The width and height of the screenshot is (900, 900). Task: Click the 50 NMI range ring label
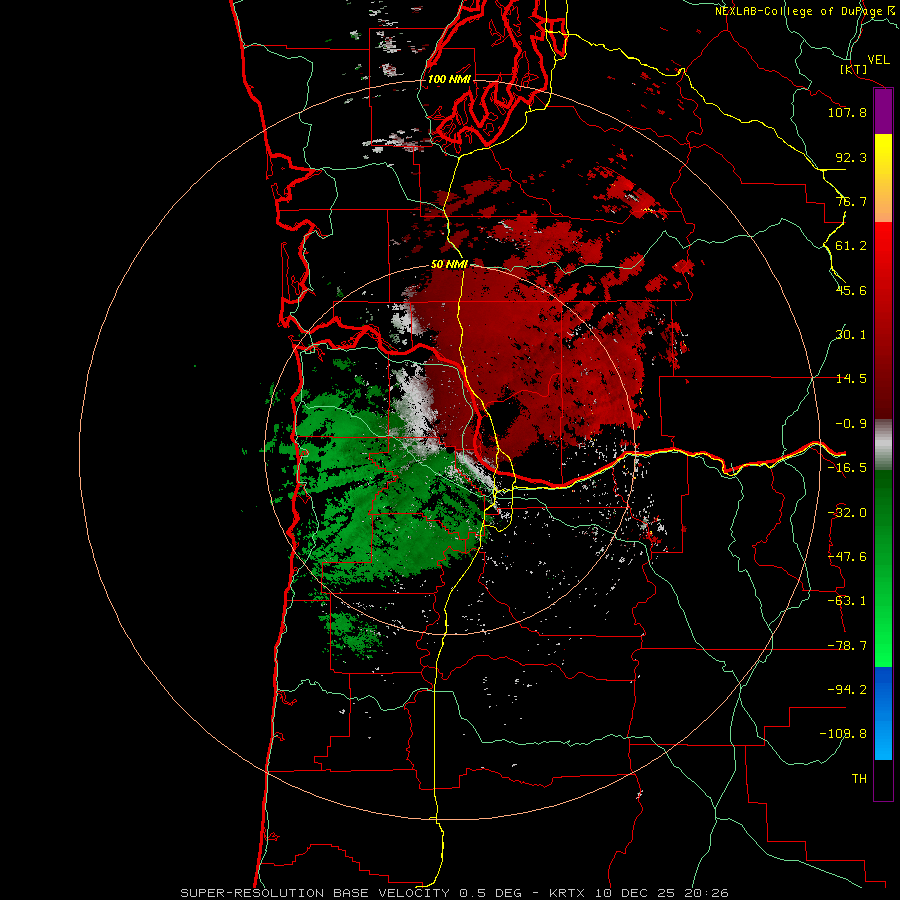point(449,265)
